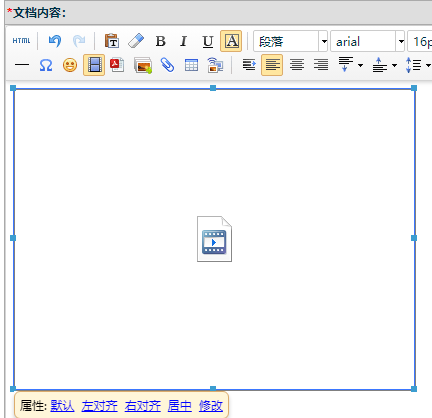Viewport: 432px width, 418px height.
Task: Toggle underline formatting
Action: pos(208,41)
